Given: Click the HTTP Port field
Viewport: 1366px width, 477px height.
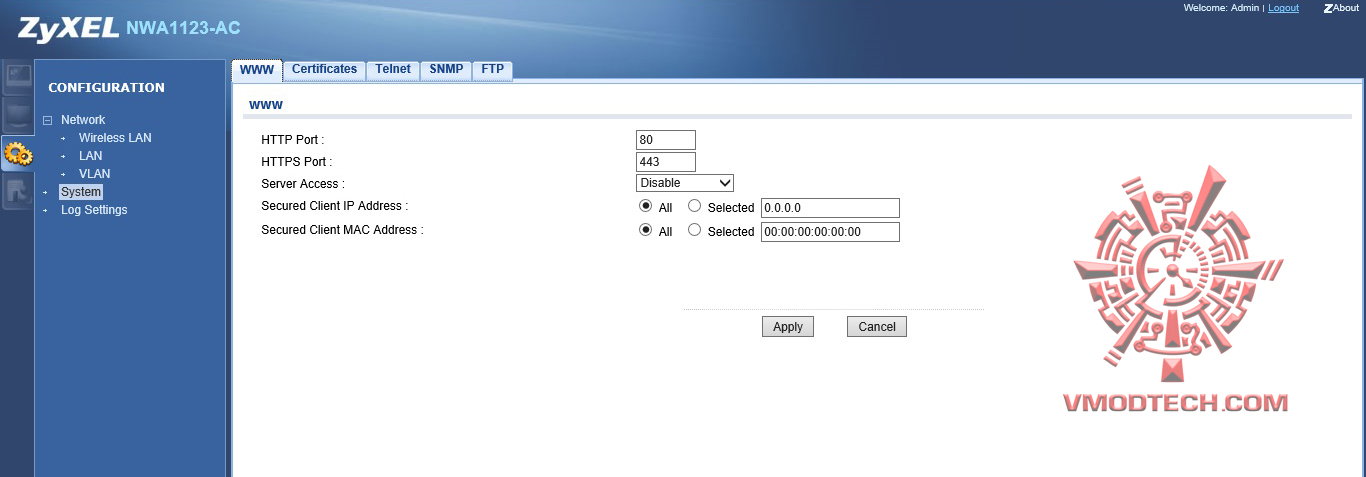Looking at the screenshot, I should (x=666, y=140).
